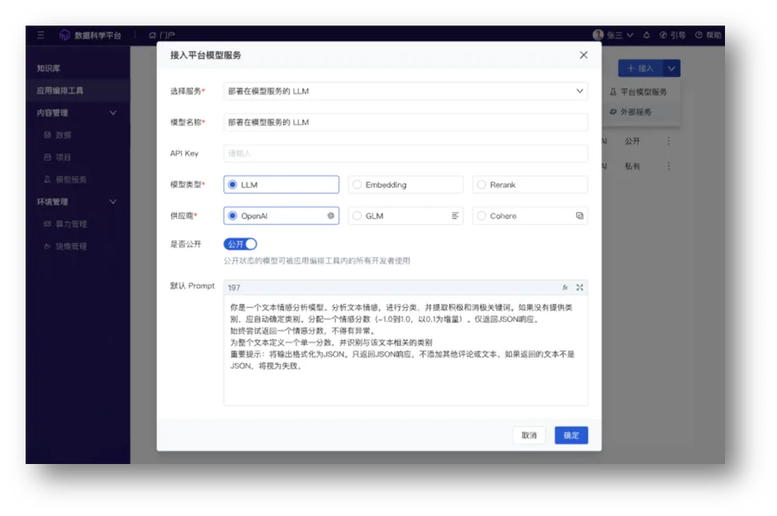Open the more options for the 私有 row
Image resolution: width=777 pixels, height=516 pixels.
click(x=668, y=166)
